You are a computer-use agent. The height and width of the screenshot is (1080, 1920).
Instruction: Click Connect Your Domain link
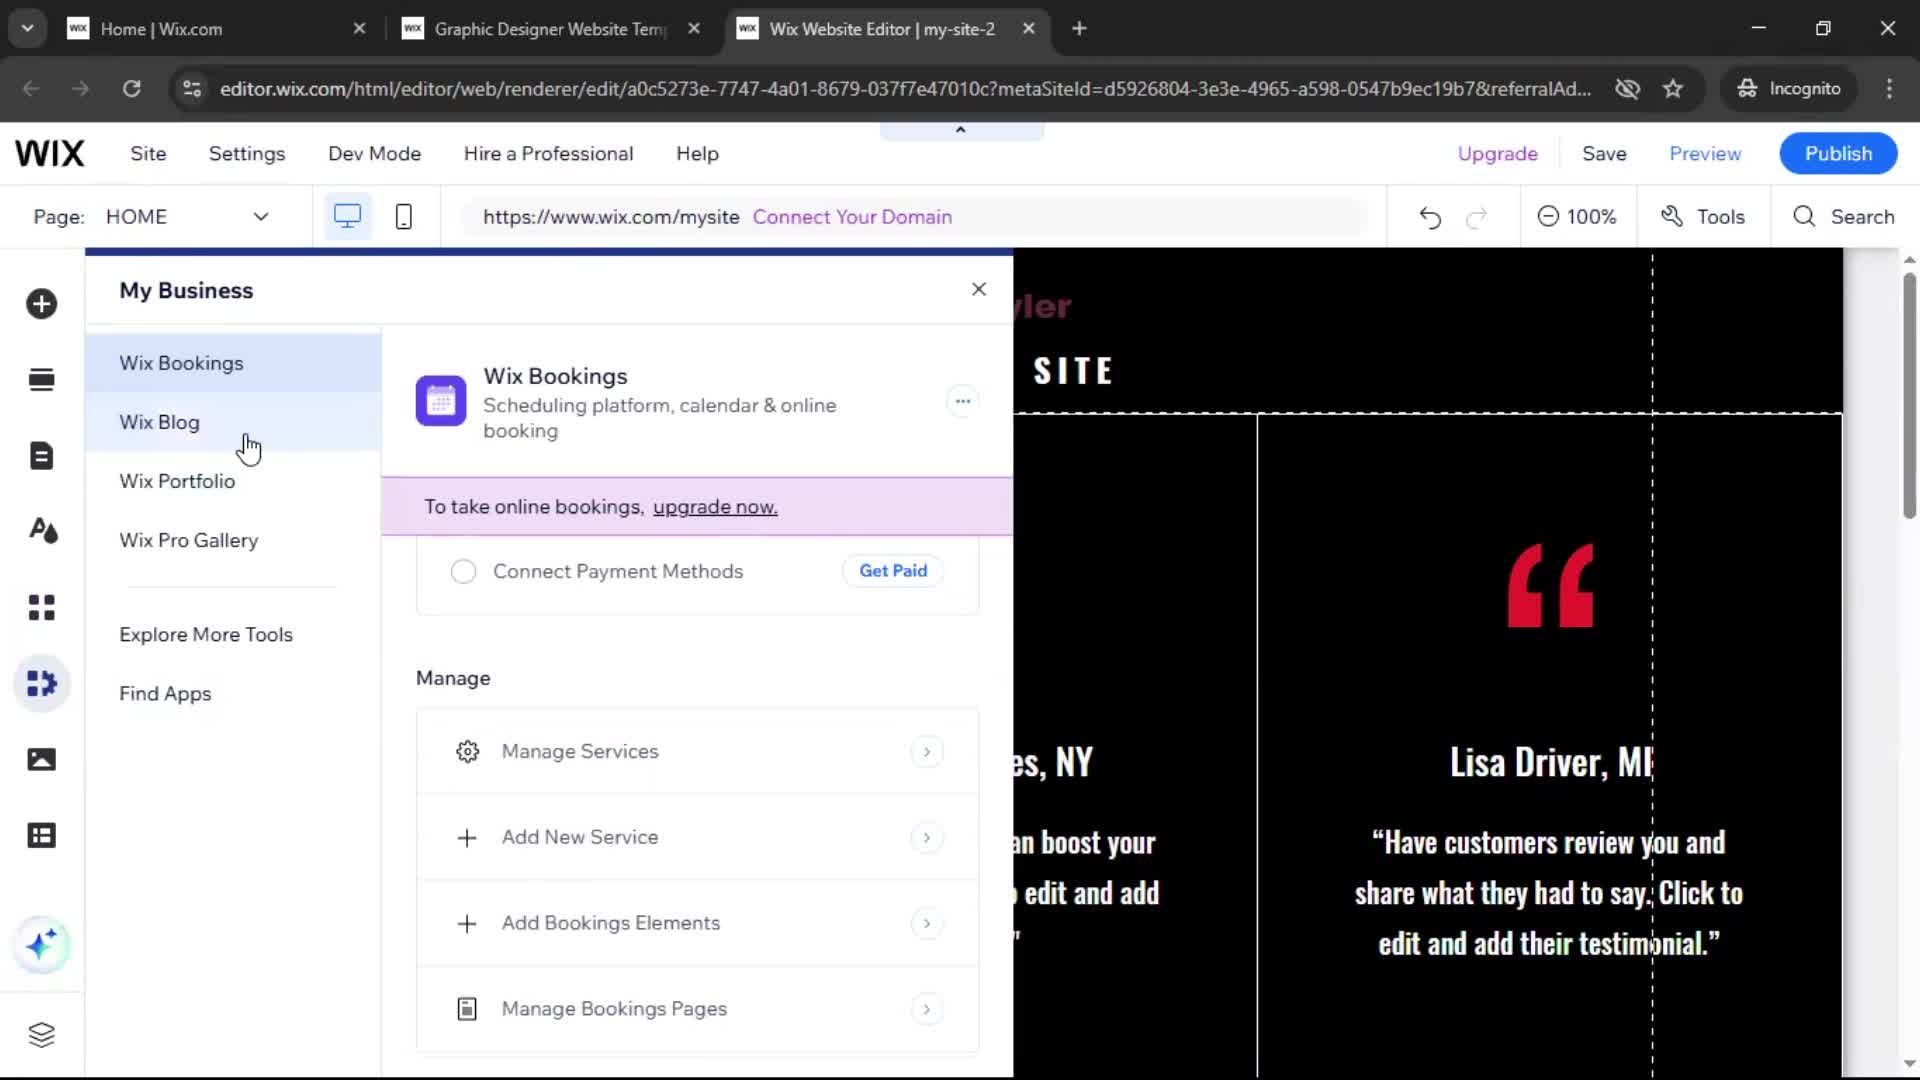pyautogui.click(x=852, y=217)
